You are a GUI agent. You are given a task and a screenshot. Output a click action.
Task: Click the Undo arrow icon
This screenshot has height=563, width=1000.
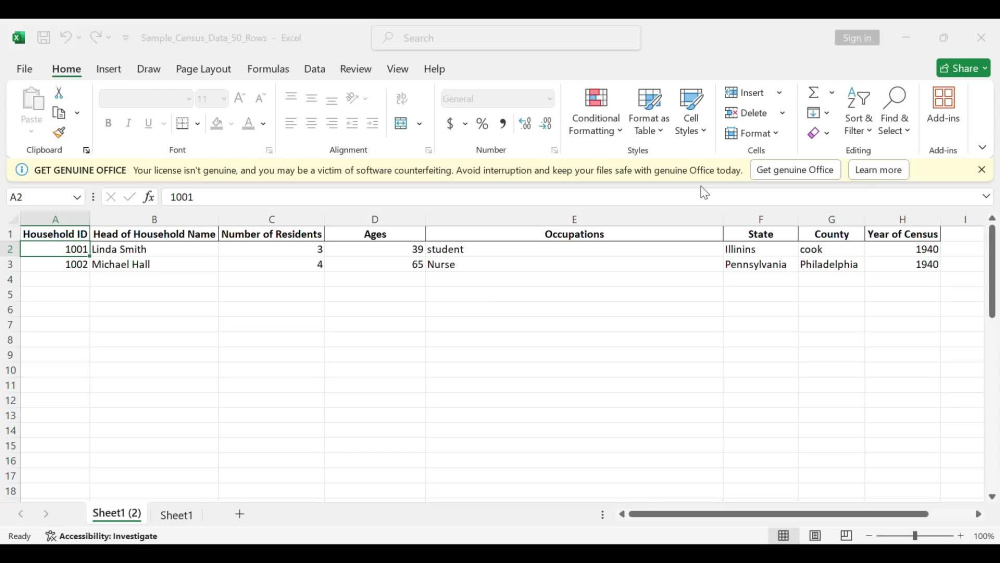pyautogui.click(x=65, y=38)
